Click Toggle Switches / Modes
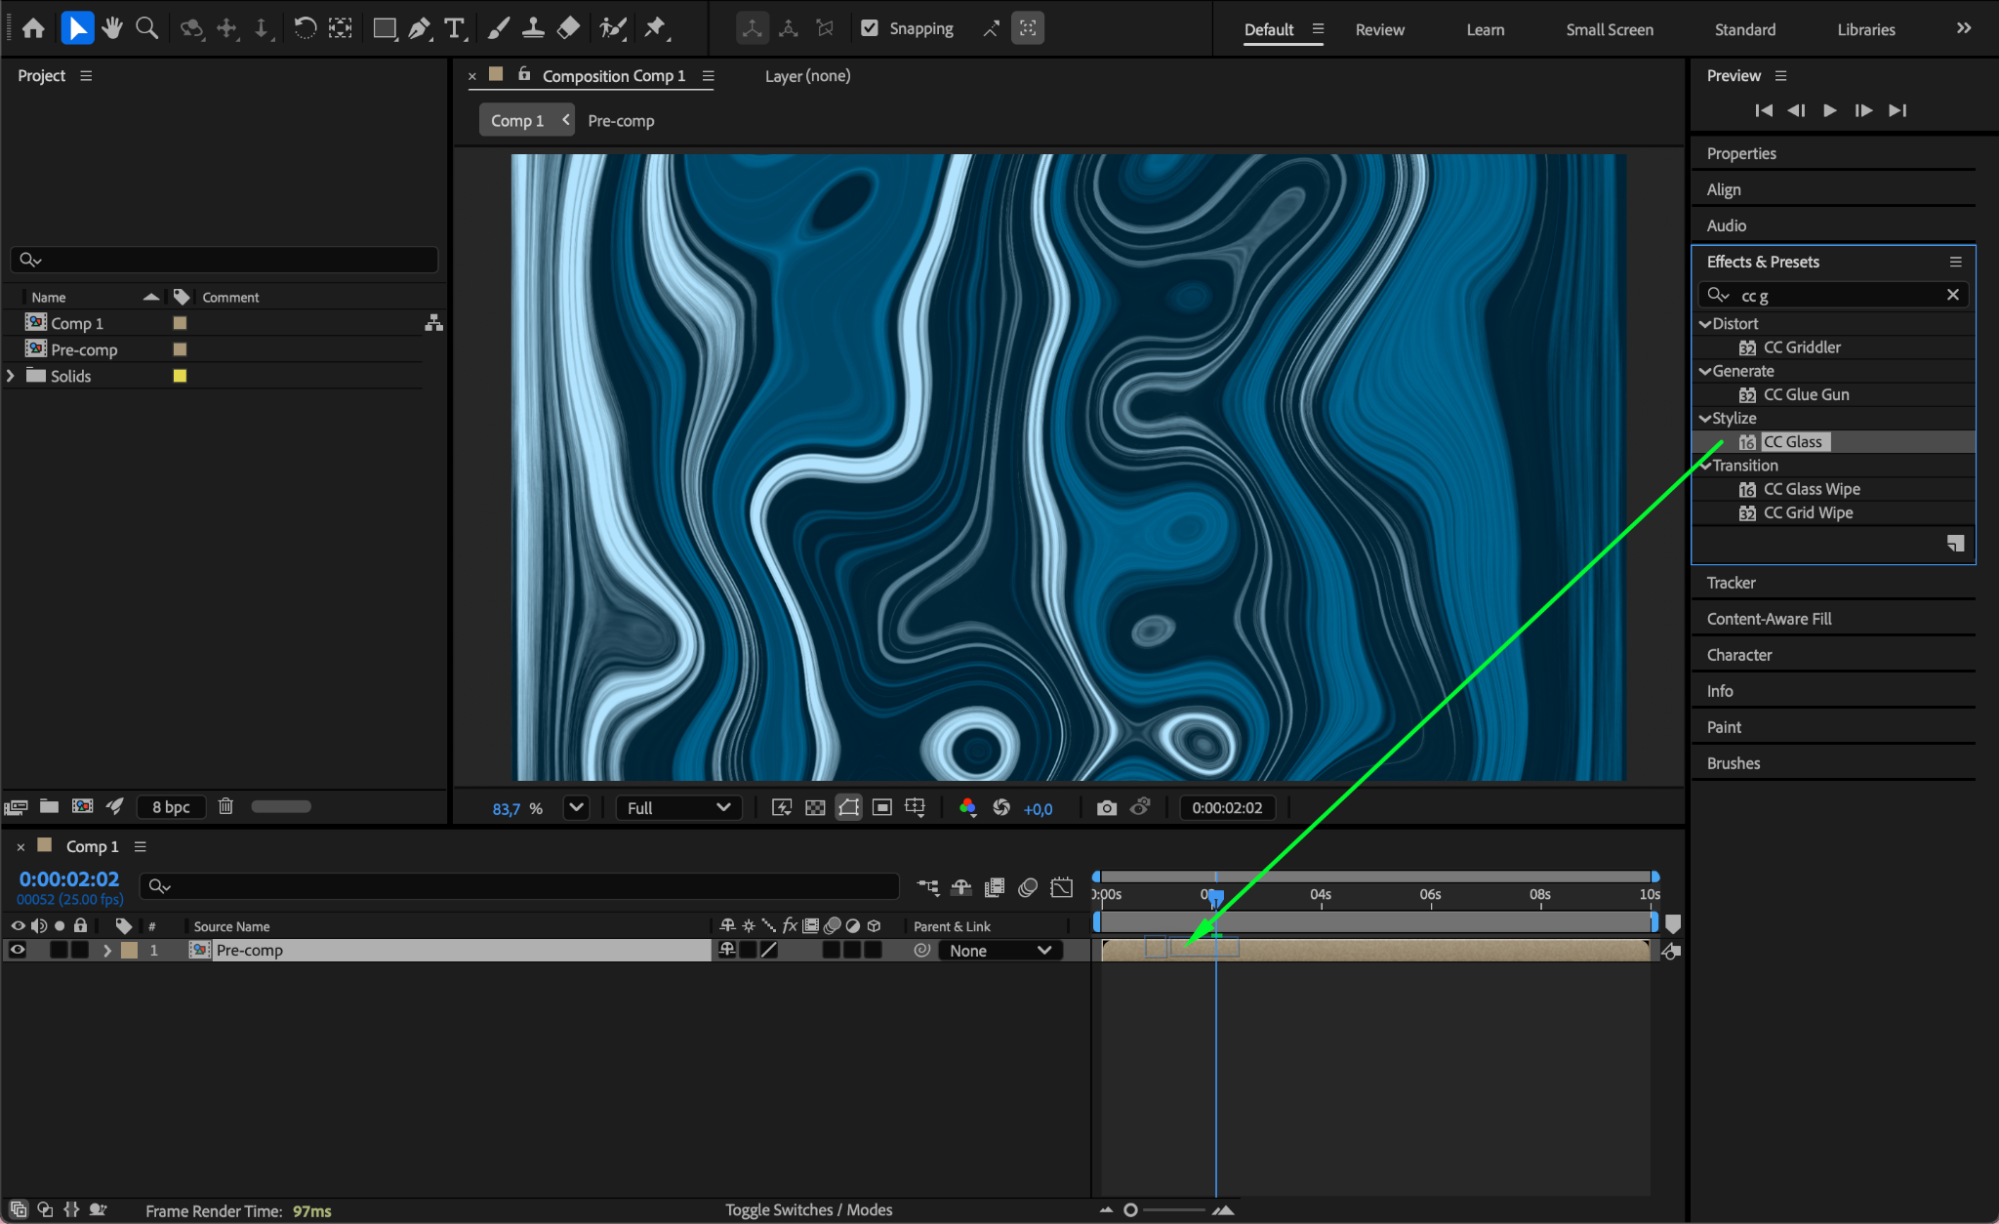This screenshot has width=1999, height=1224. click(x=808, y=1210)
